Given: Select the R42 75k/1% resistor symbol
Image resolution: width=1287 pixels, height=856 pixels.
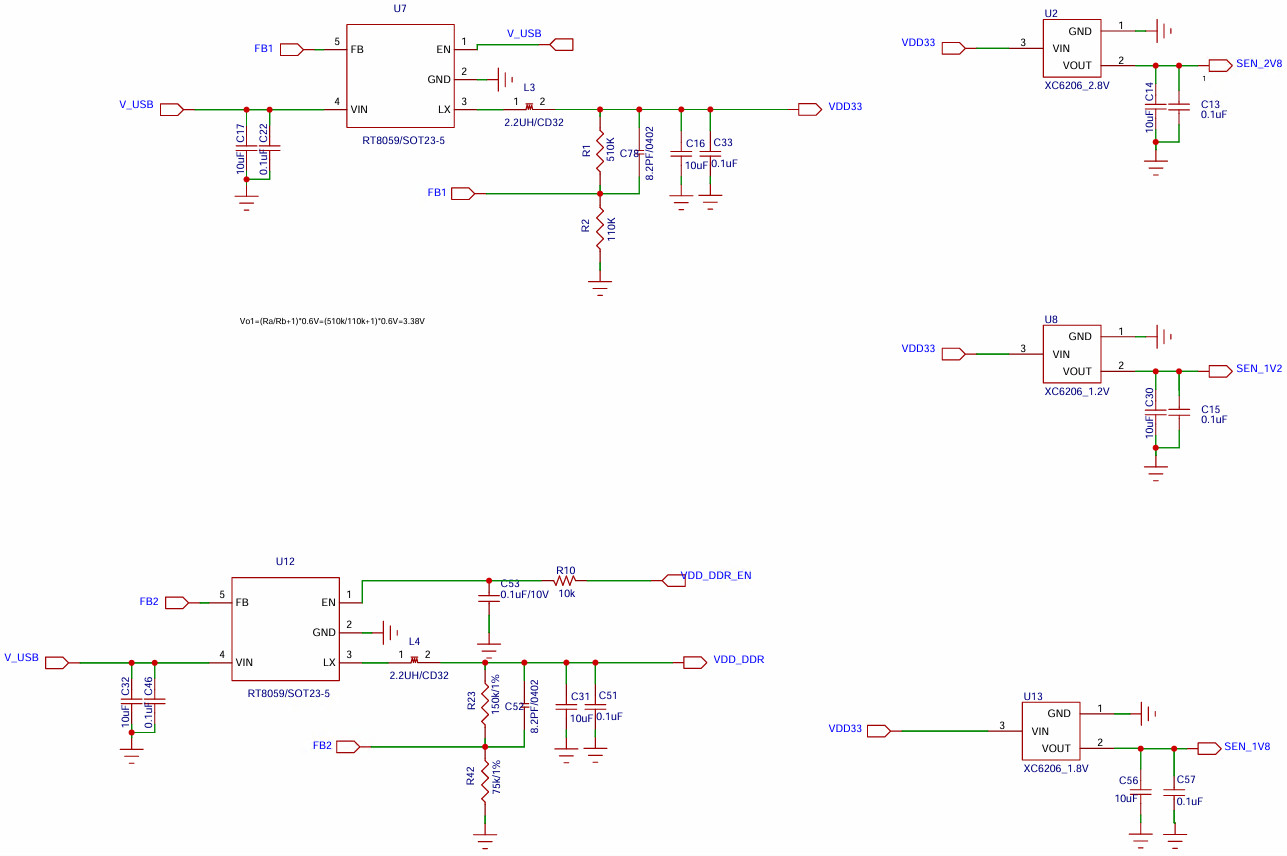Looking at the screenshot, I should pos(485,781).
